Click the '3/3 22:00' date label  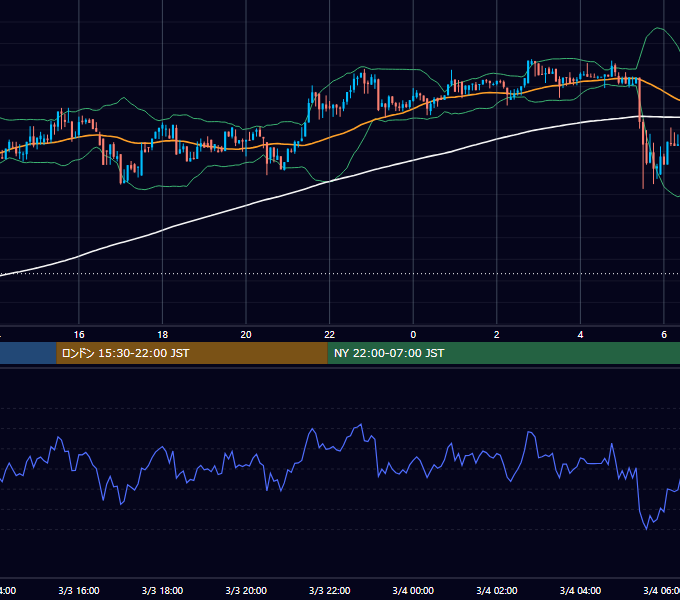coord(330,590)
